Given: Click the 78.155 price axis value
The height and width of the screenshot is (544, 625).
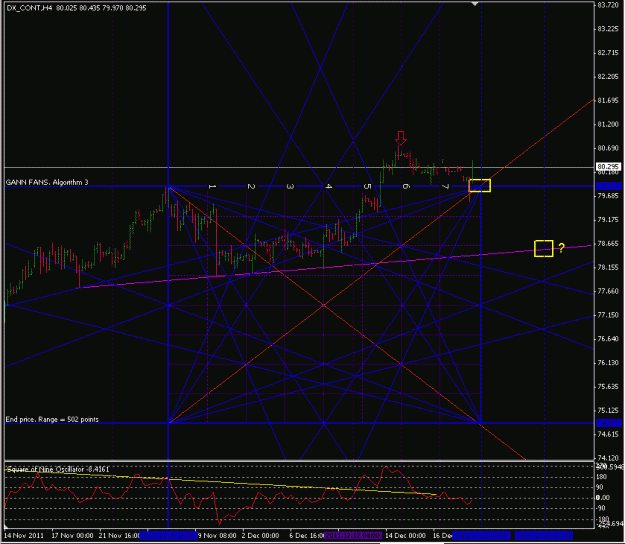Looking at the screenshot, I should pyautogui.click(x=608, y=267).
